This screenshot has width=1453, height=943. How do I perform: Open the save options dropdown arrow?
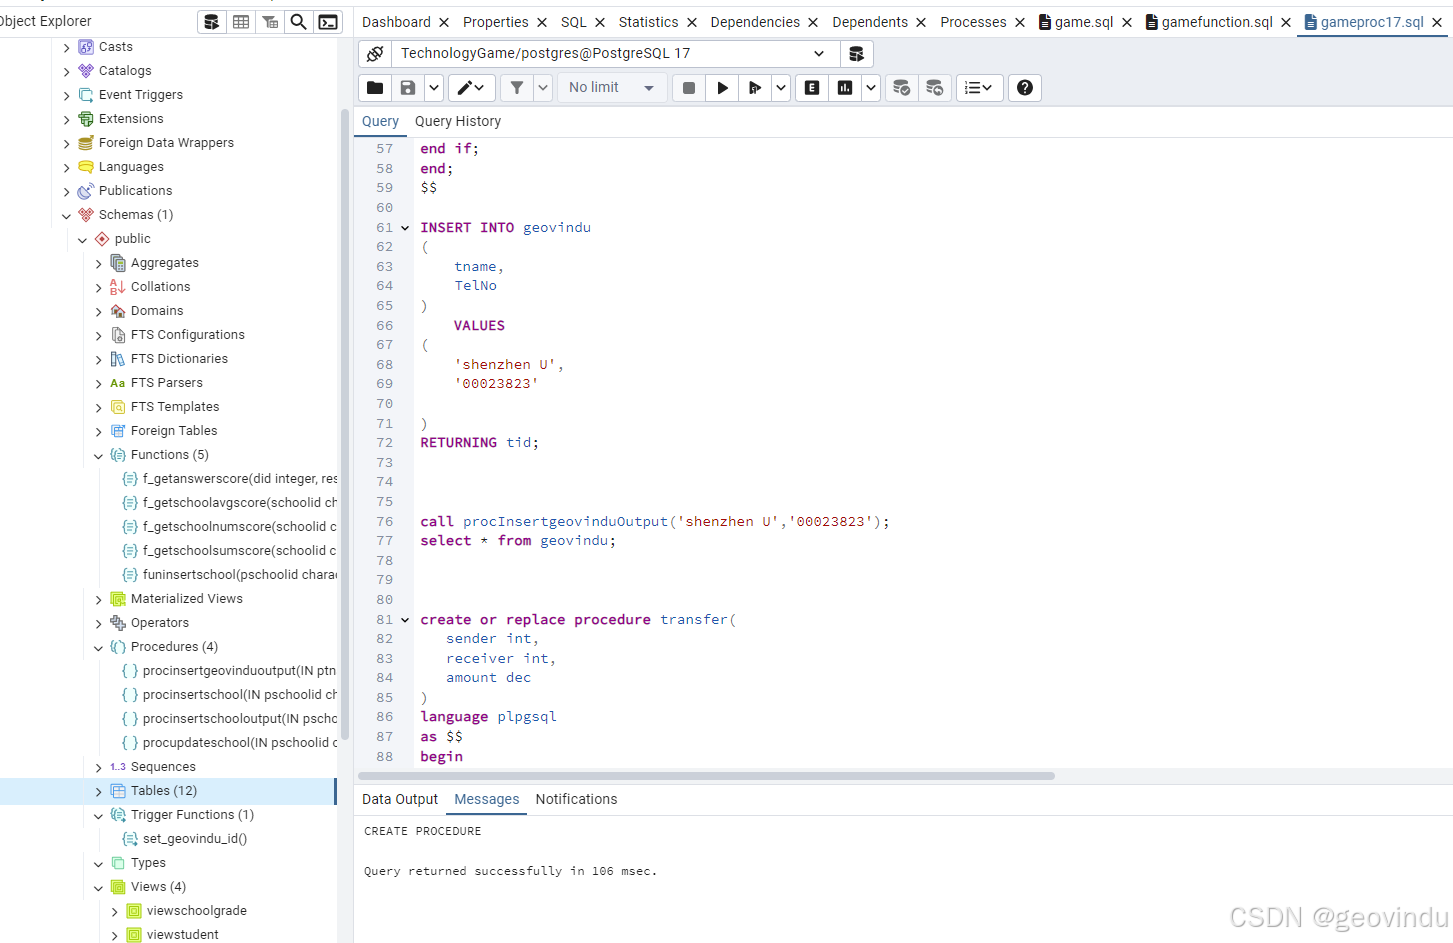pyautogui.click(x=434, y=88)
